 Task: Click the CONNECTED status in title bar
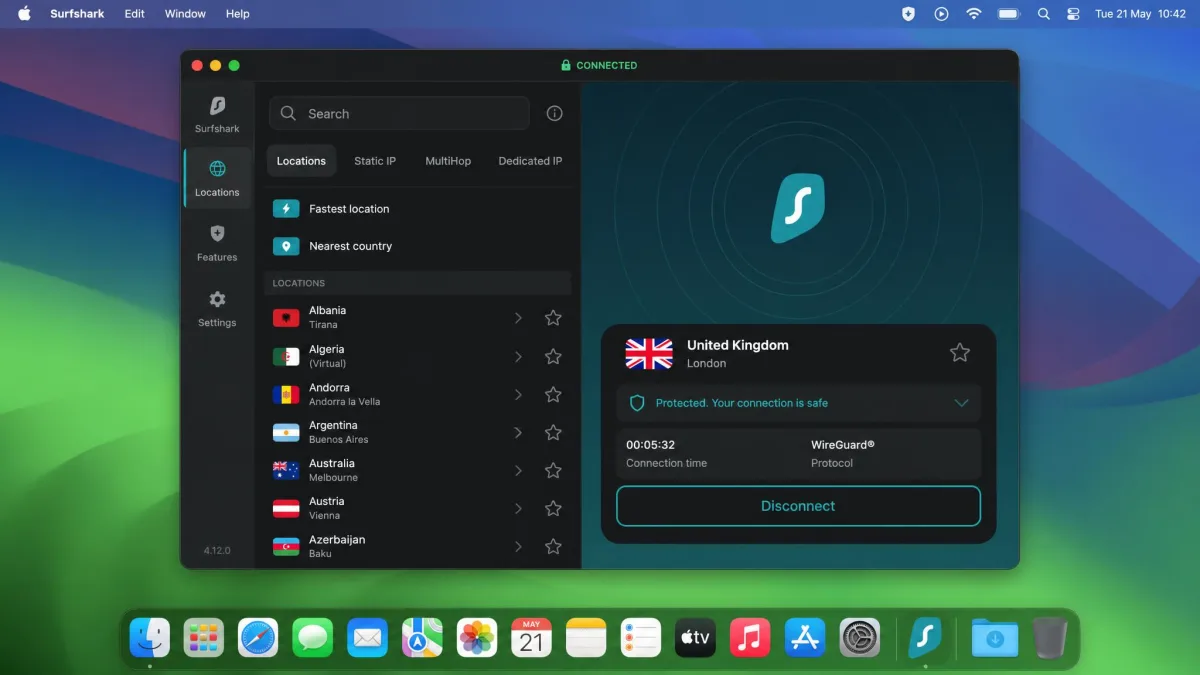599,65
